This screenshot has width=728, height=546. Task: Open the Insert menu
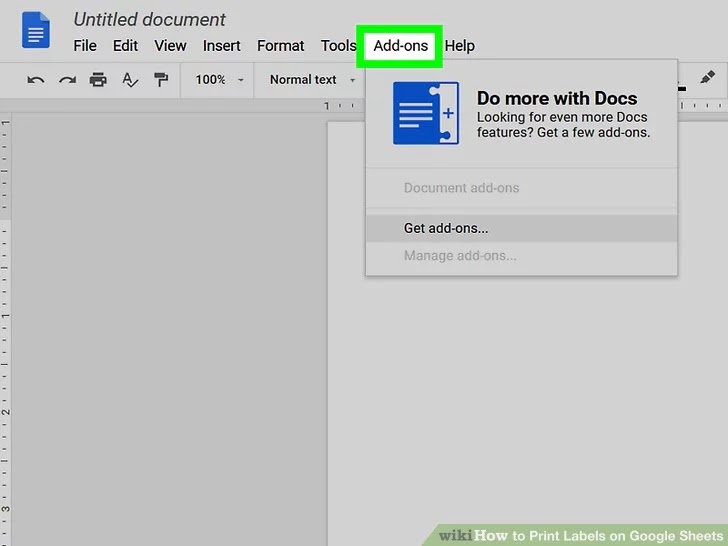[221, 46]
